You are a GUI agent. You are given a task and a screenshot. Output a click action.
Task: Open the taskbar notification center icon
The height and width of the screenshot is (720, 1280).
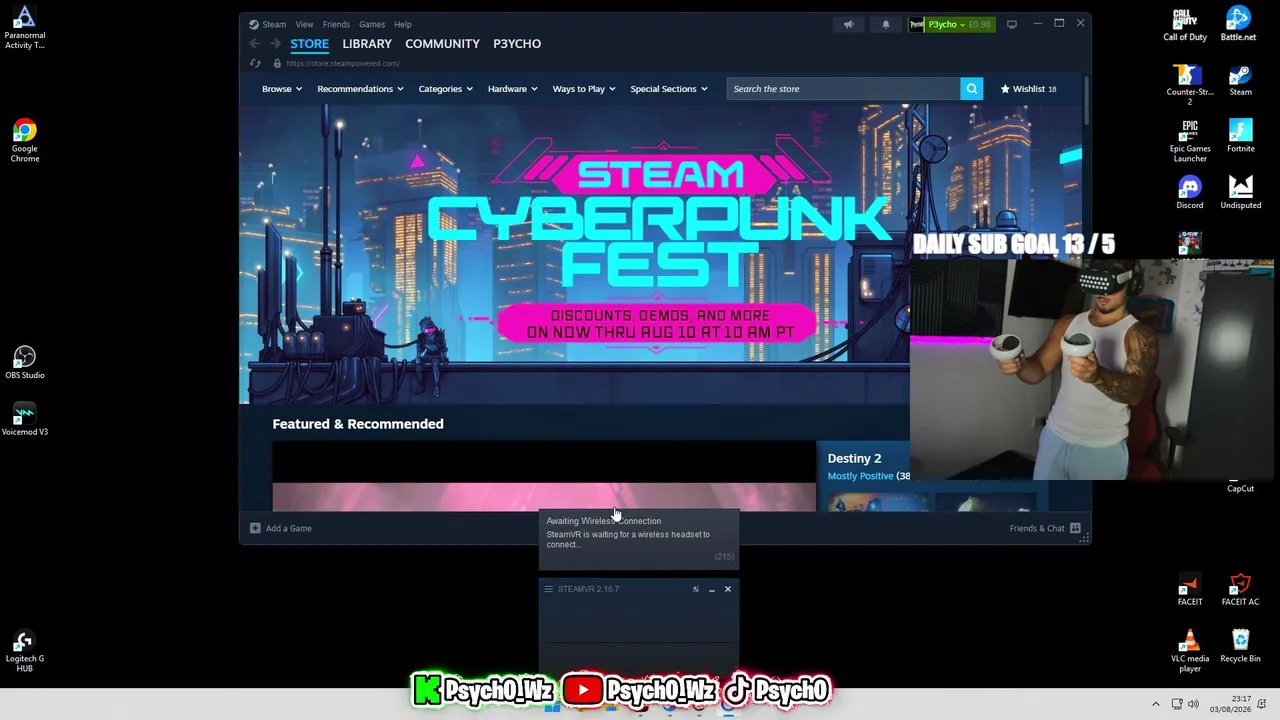pos(1263,704)
